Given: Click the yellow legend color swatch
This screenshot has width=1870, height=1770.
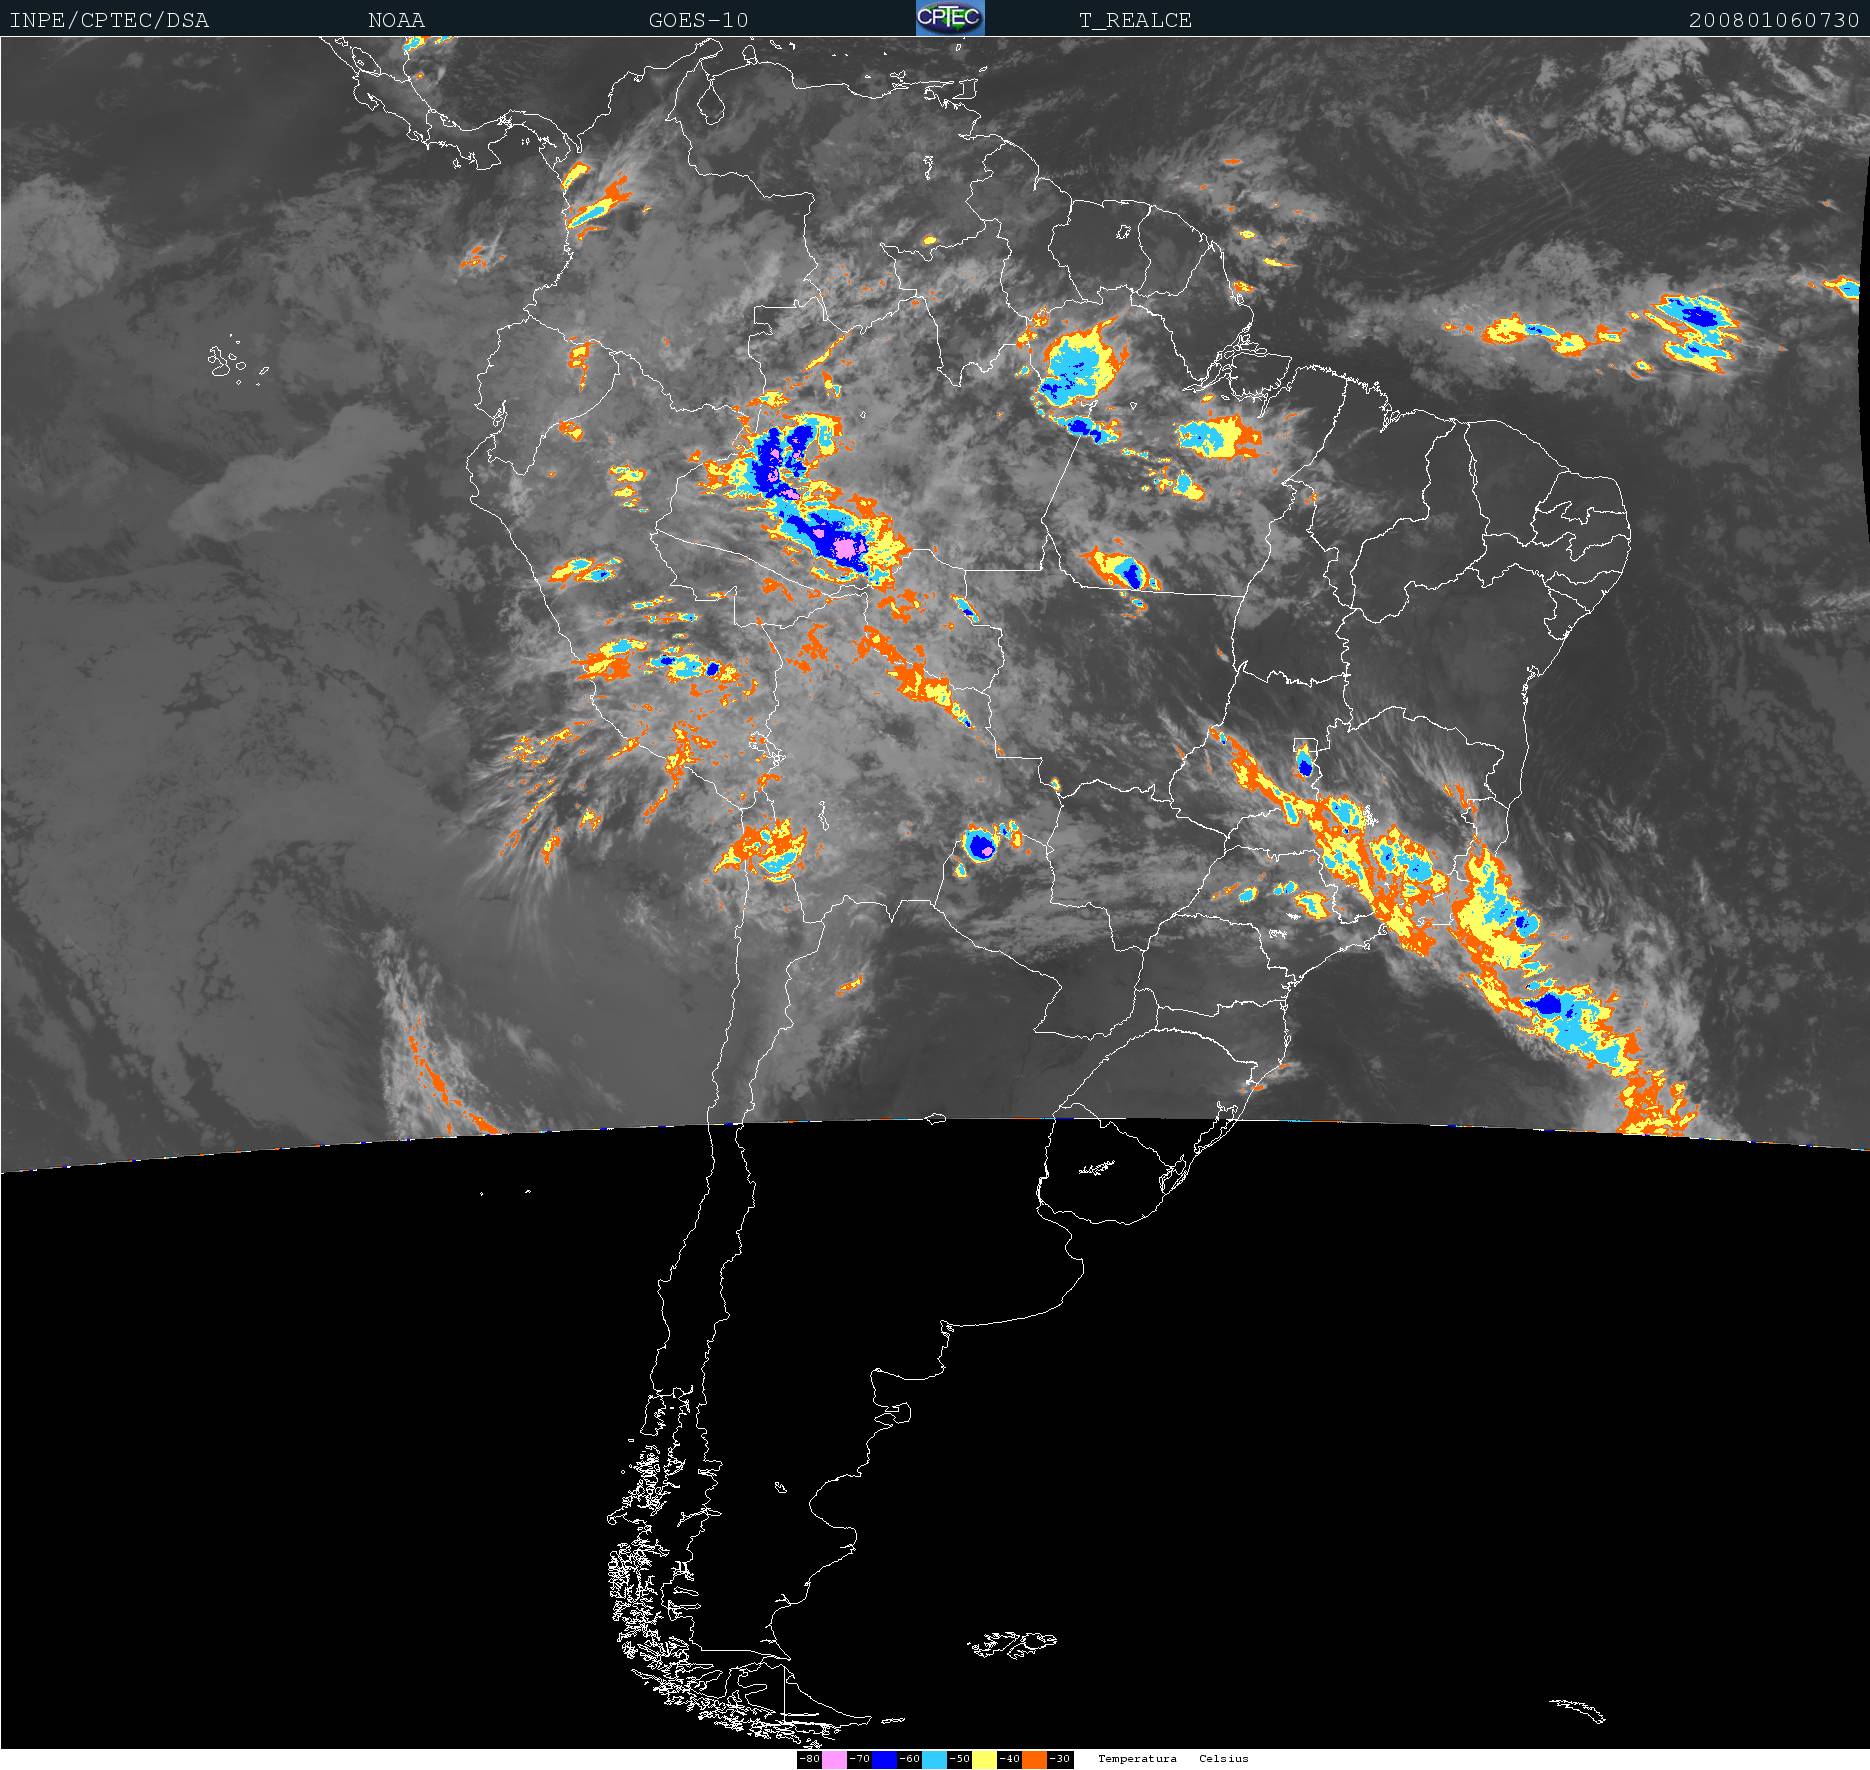Looking at the screenshot, I should click(x=984, y=1759).
